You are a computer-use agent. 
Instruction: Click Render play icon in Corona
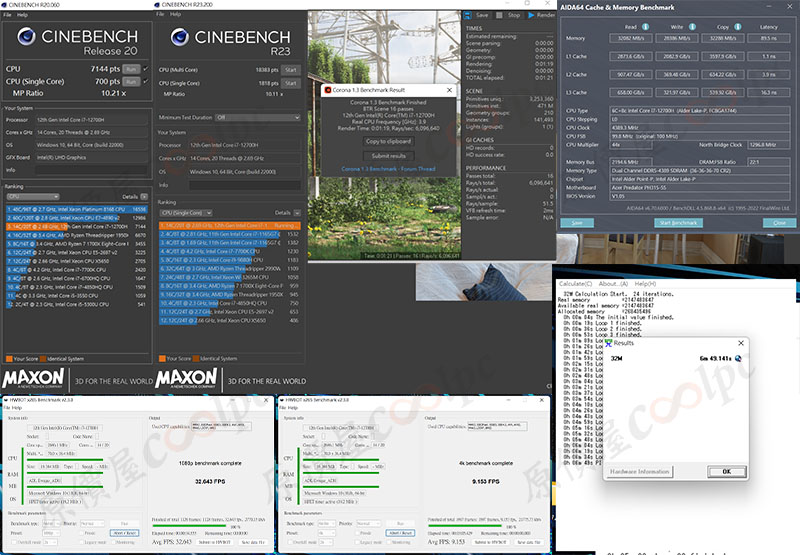coord(531,15)
